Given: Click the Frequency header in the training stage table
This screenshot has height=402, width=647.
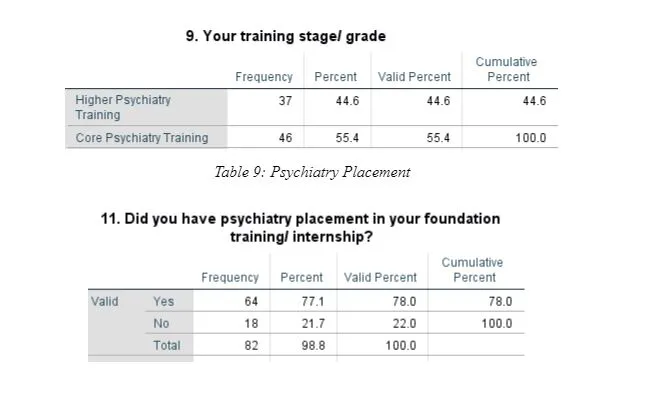Looking at the screenshot, I should pos(264,77).
